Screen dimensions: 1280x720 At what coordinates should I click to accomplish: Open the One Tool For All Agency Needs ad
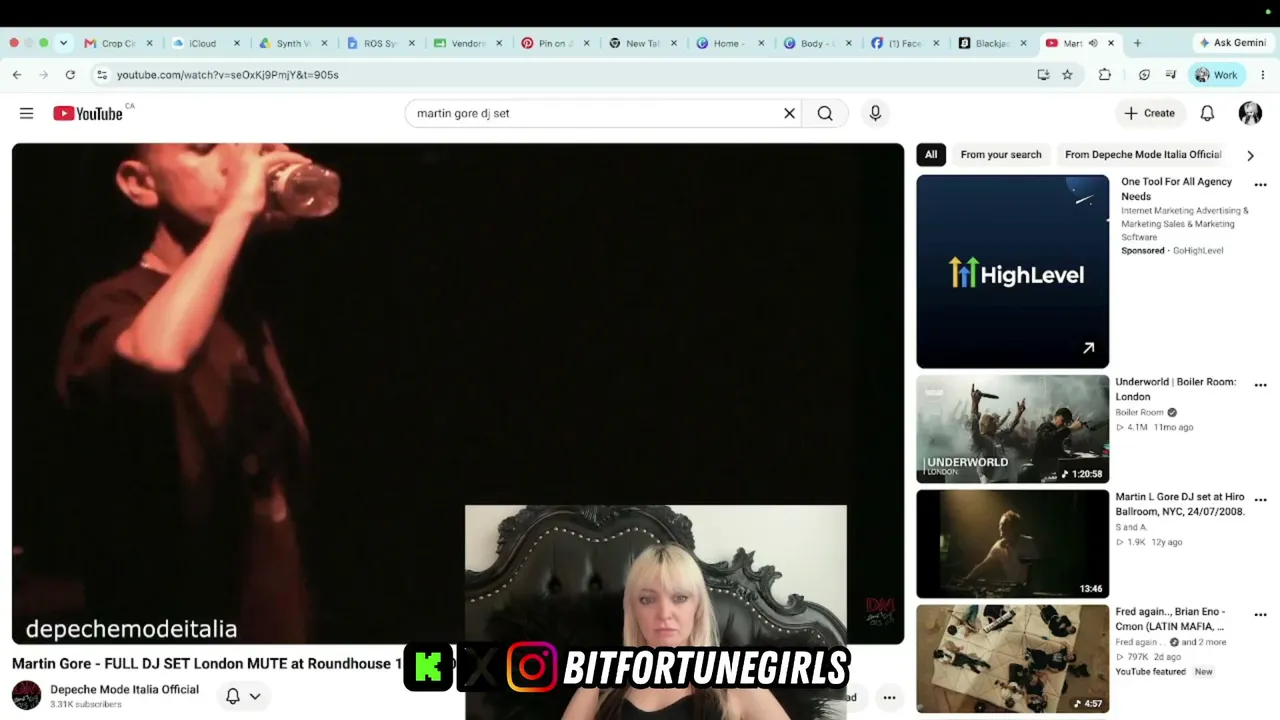1177,189
